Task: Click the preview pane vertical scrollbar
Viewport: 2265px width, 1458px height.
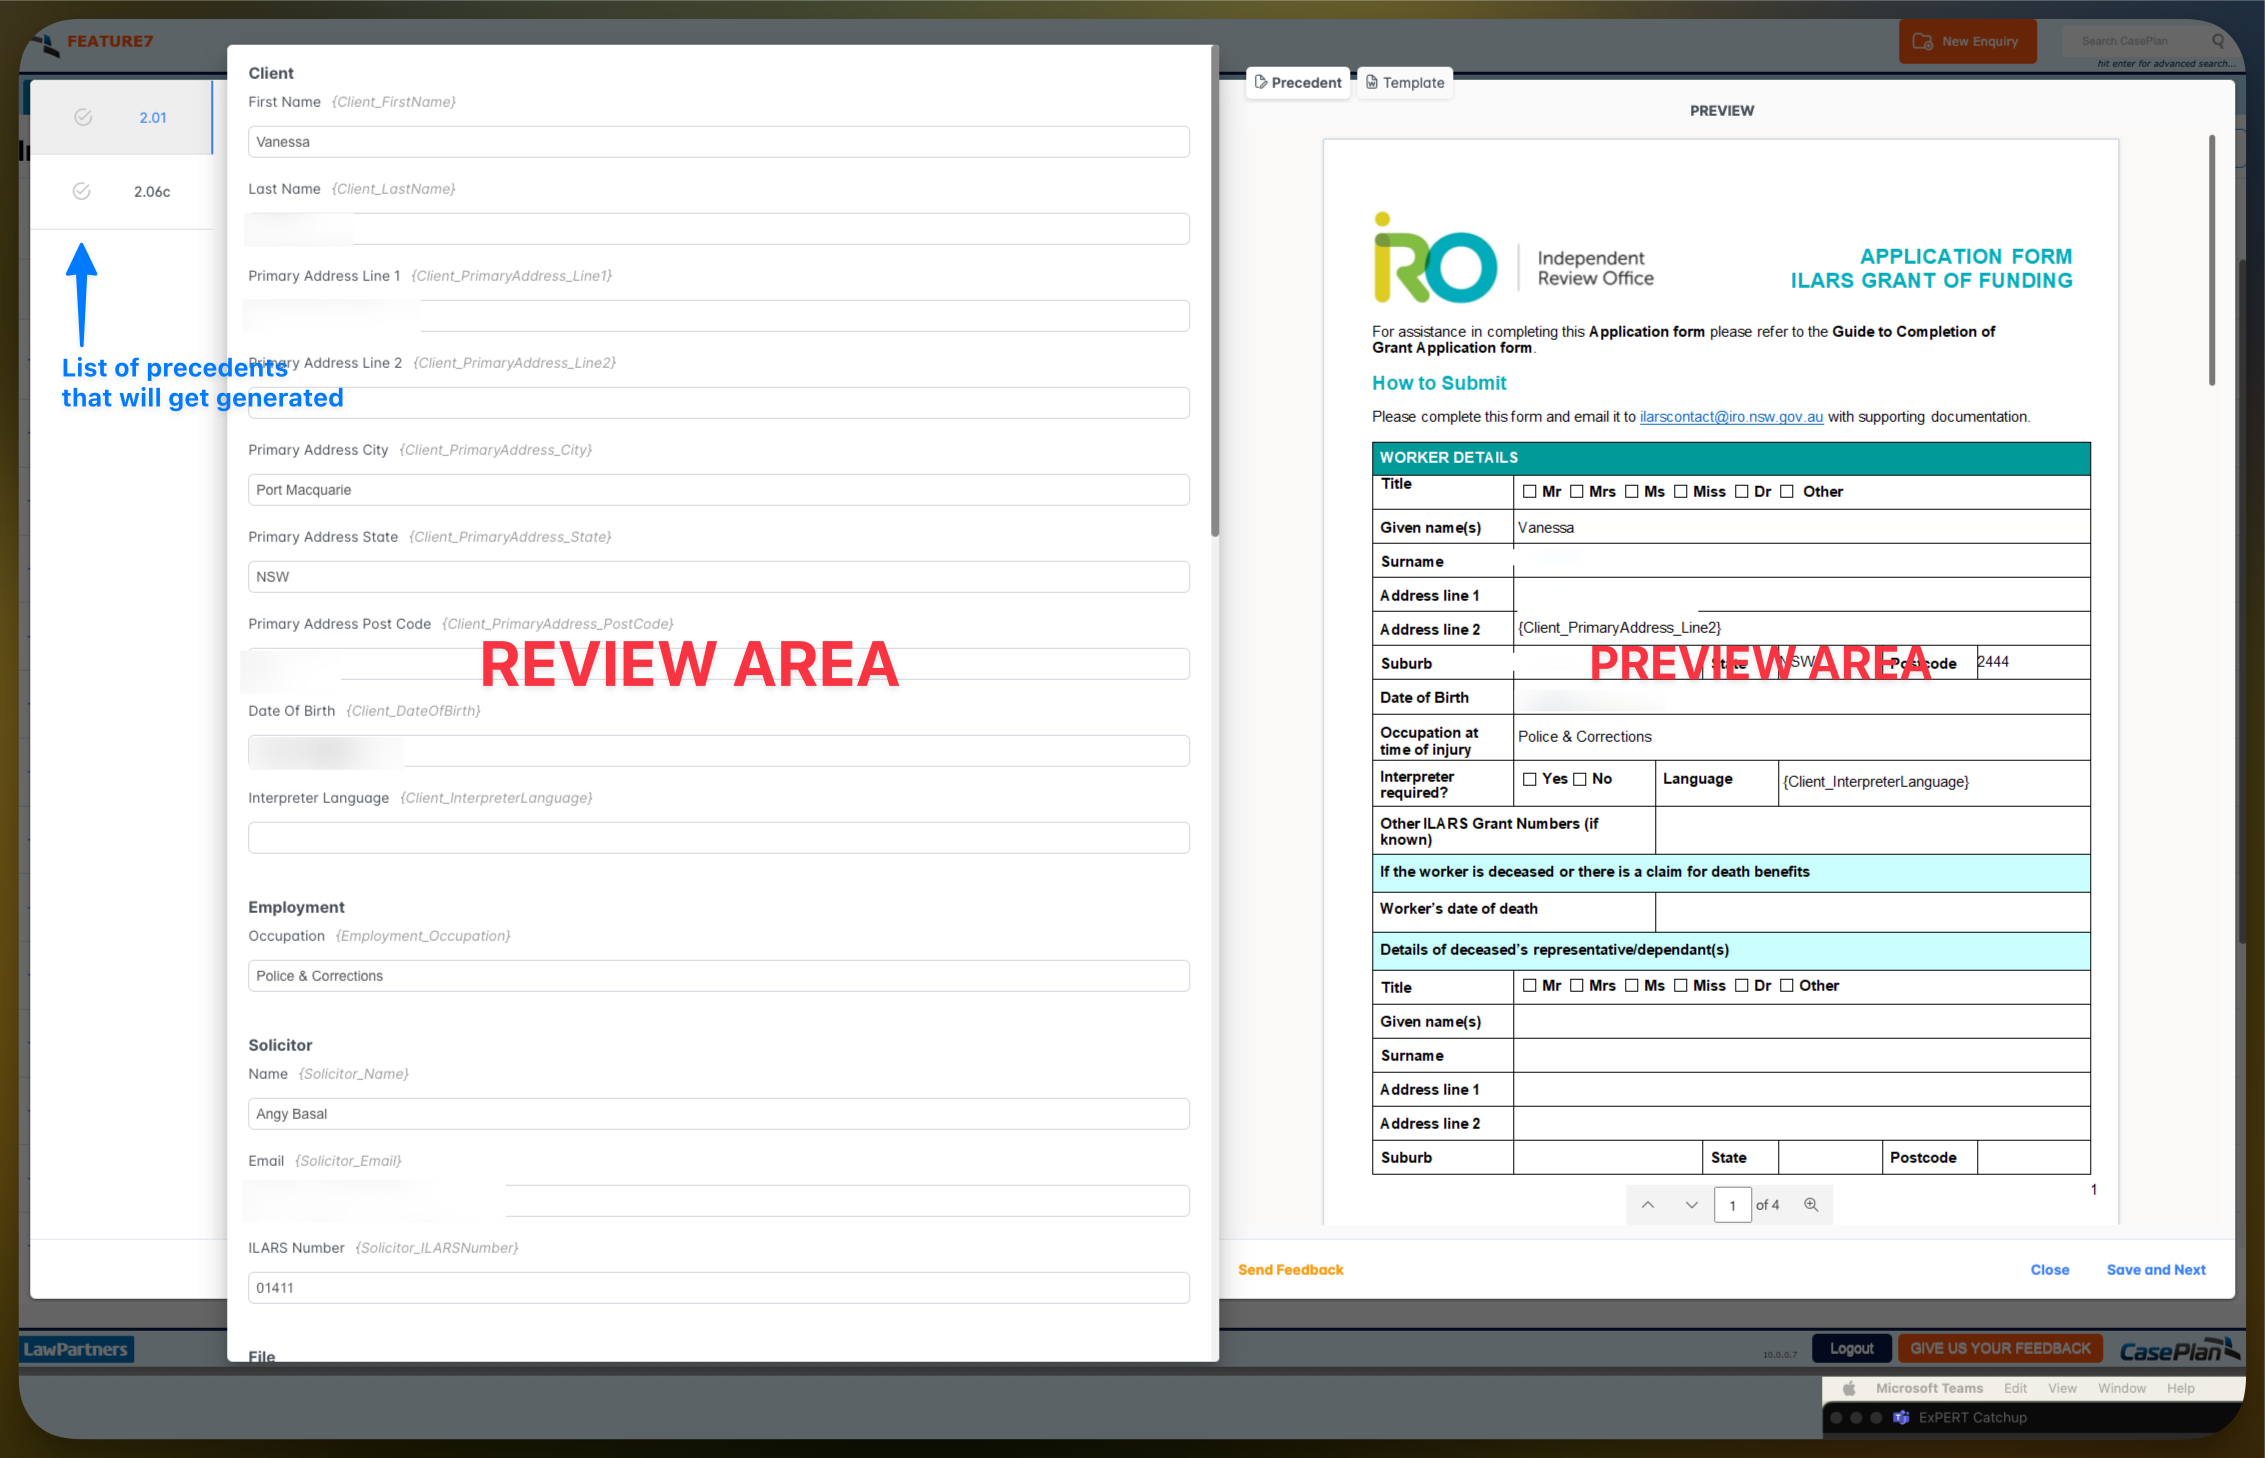Action: (2212, 260)
